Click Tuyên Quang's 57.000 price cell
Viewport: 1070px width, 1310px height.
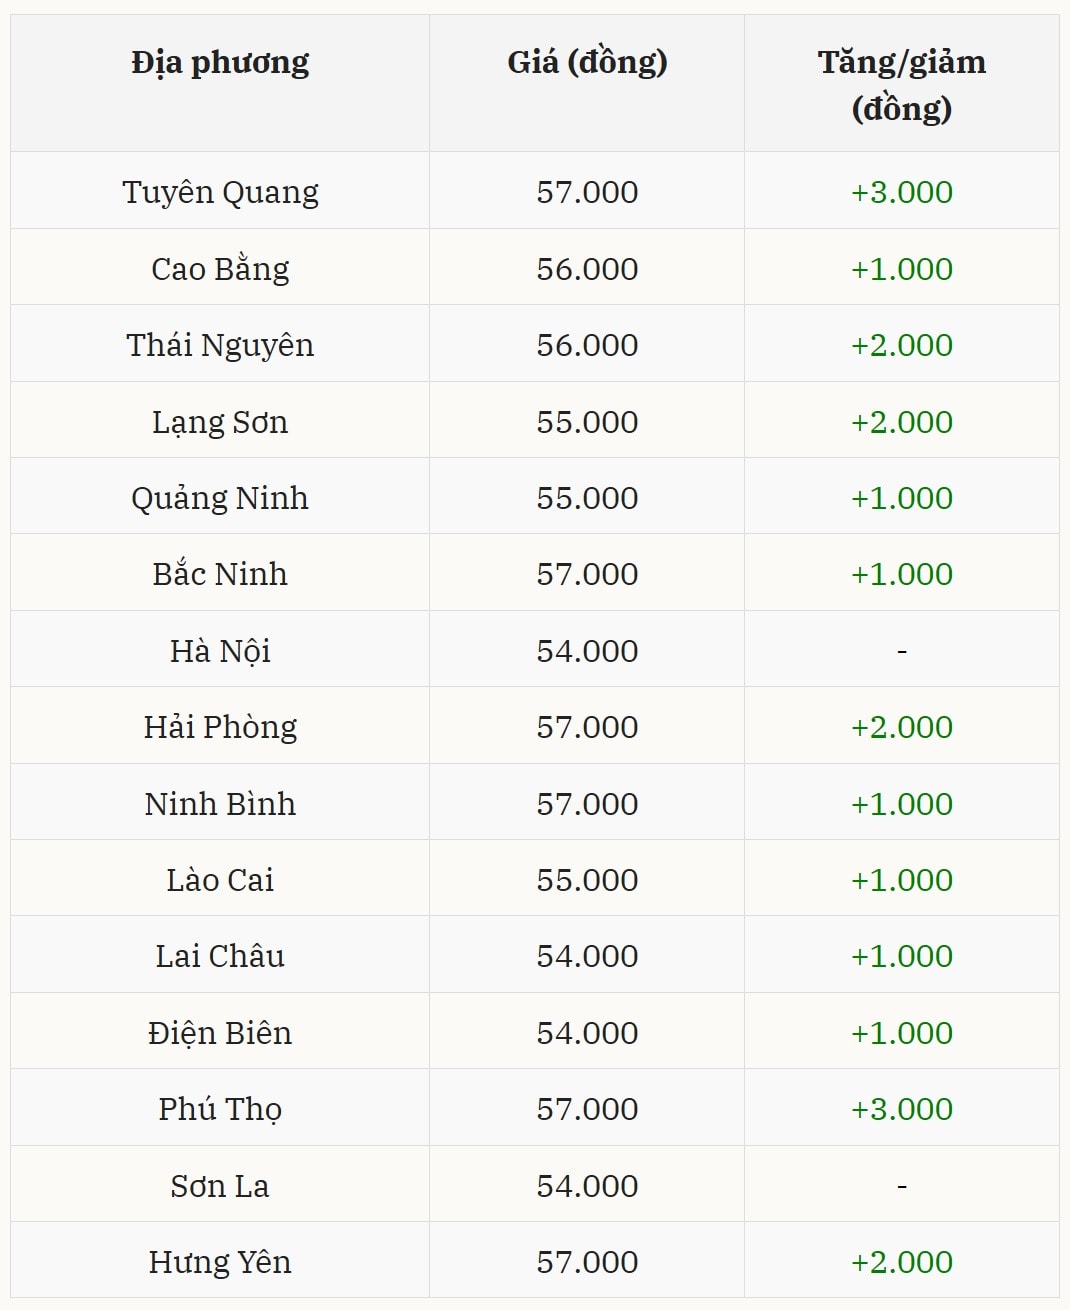coord(587,192)
